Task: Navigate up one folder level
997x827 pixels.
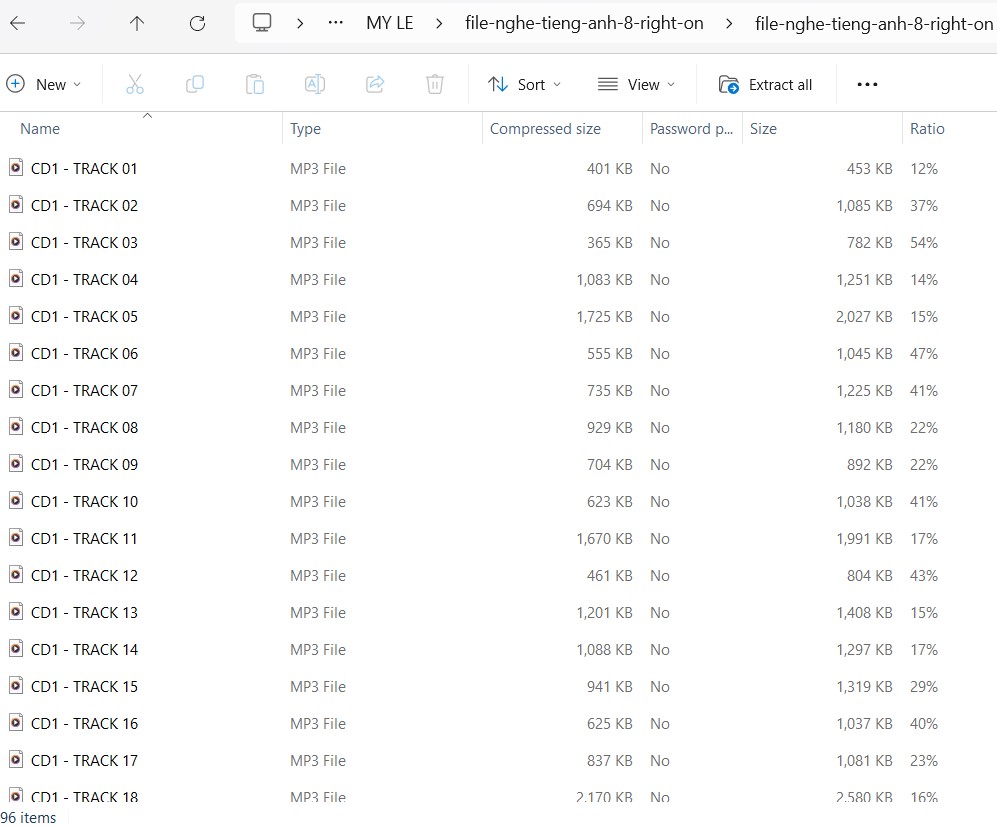Action: 136,22
